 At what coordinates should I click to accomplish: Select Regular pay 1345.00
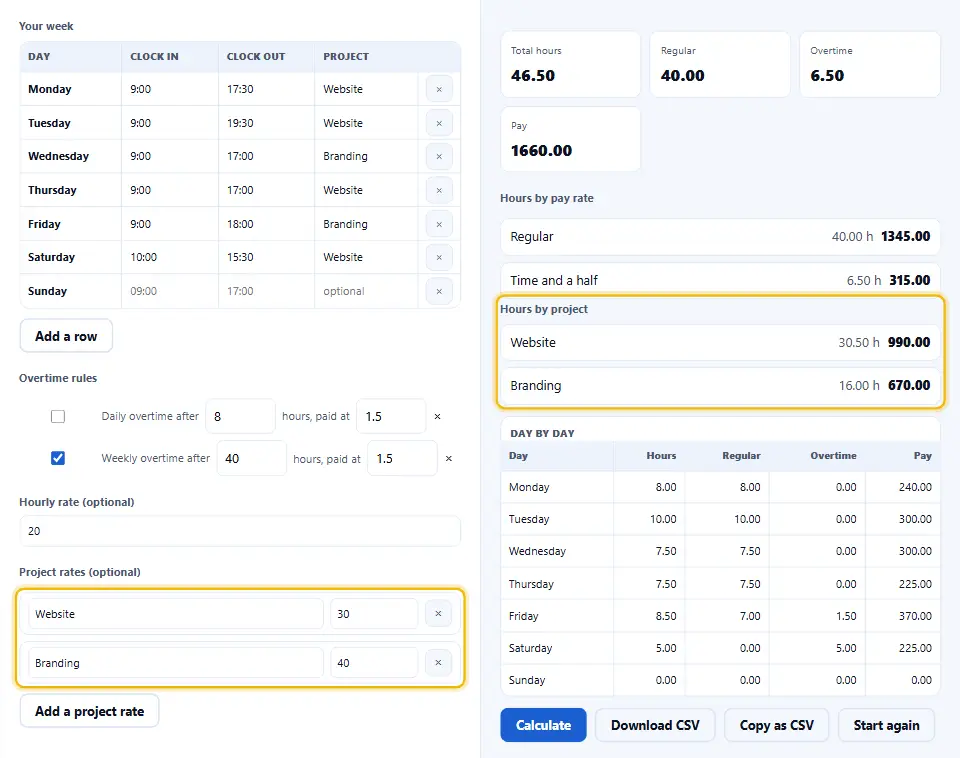906,236
